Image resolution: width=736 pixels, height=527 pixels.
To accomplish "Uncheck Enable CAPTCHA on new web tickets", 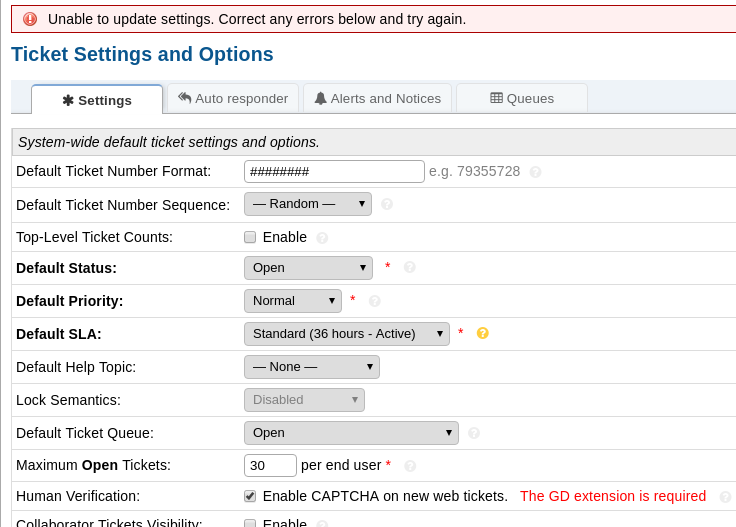I will [250, 496].
